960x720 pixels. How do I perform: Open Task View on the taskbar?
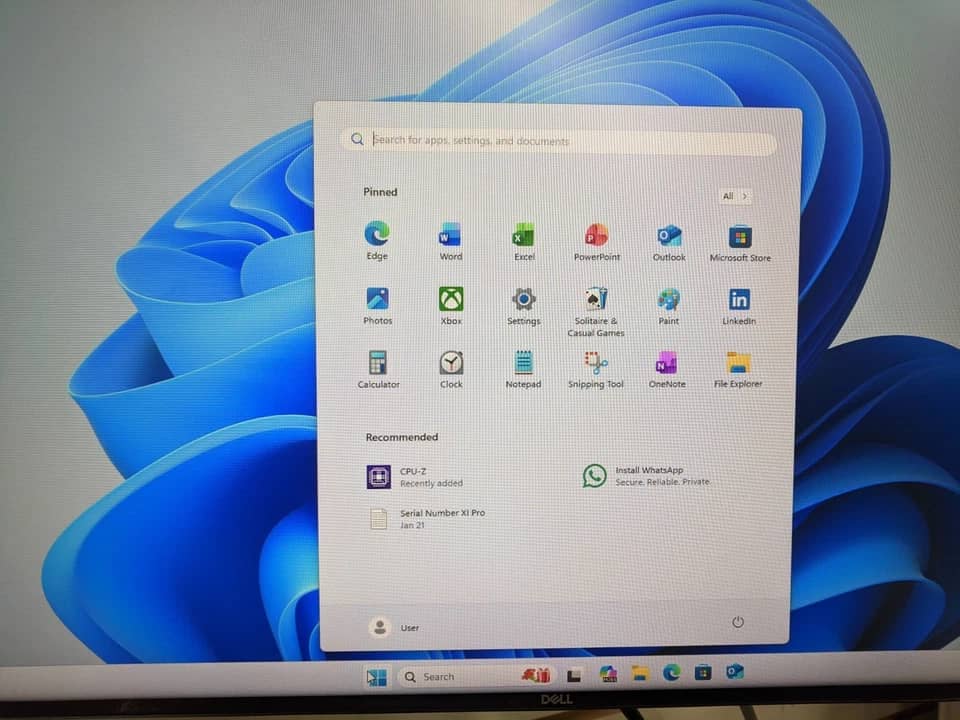coord(574,675)
